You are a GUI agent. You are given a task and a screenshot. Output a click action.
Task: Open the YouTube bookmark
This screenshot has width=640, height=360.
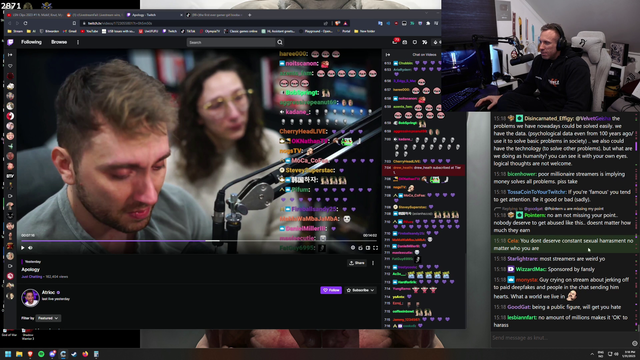89,31
